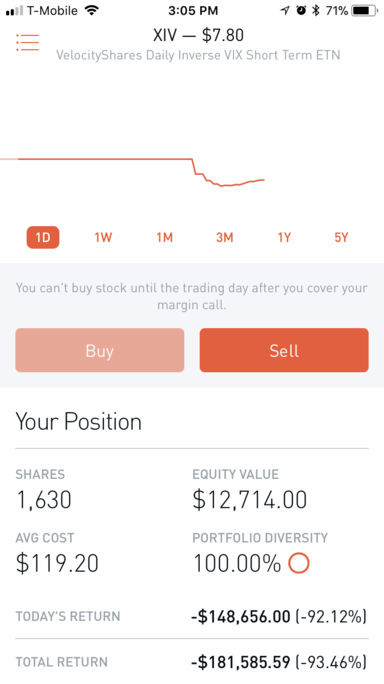
Task: View the 5Y chart range
Action: tap(341, 237)
